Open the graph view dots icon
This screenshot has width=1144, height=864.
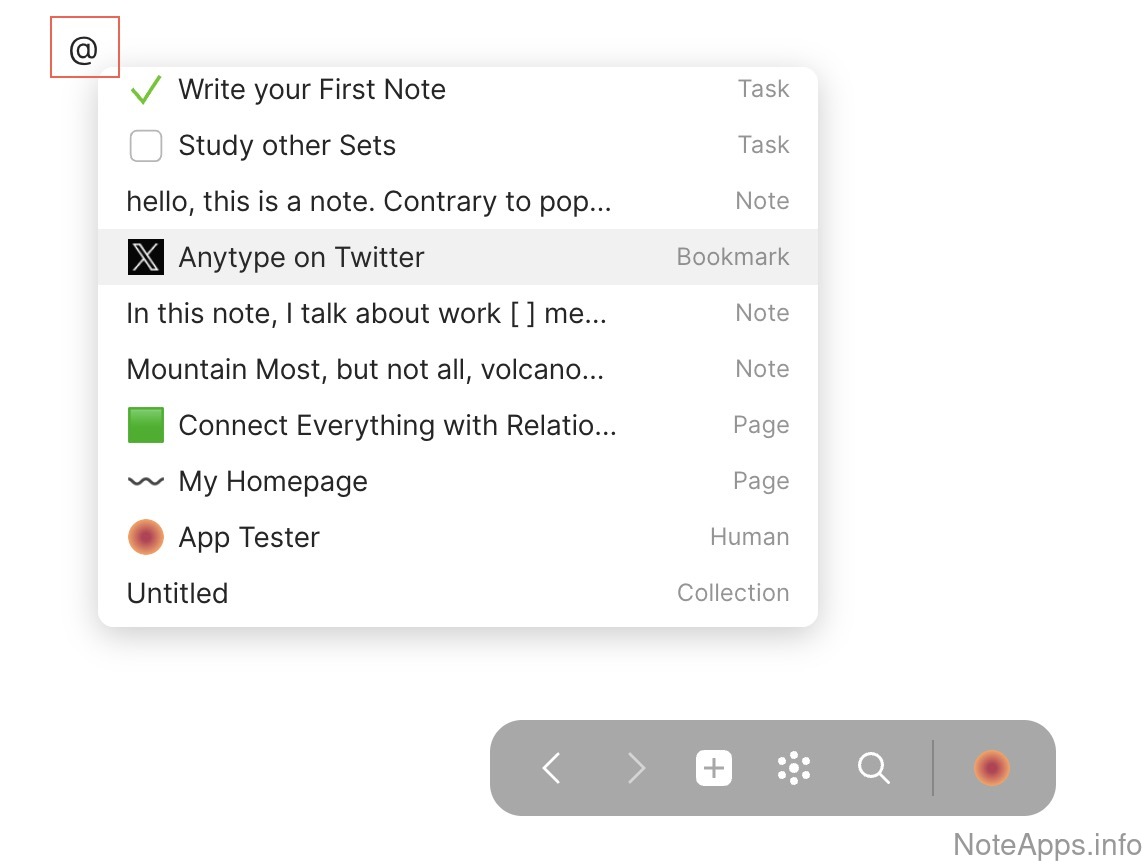click(794, 768)
